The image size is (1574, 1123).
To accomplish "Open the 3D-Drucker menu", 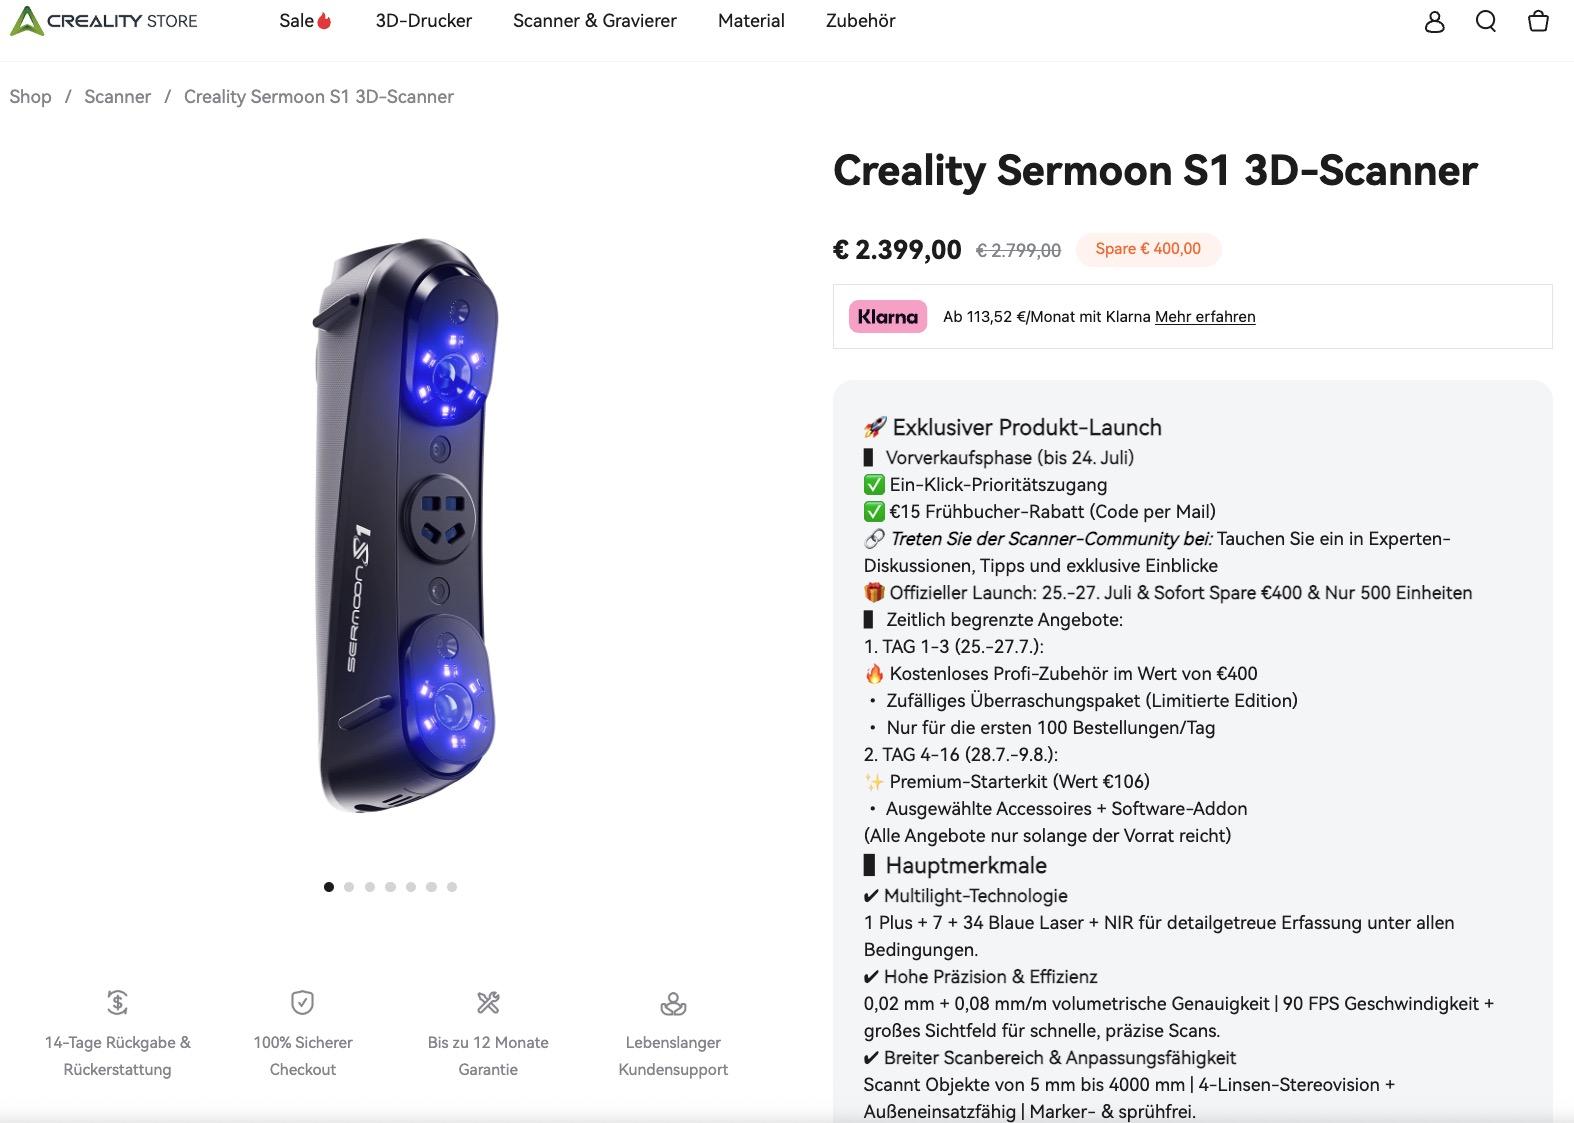I will point(423,21).
